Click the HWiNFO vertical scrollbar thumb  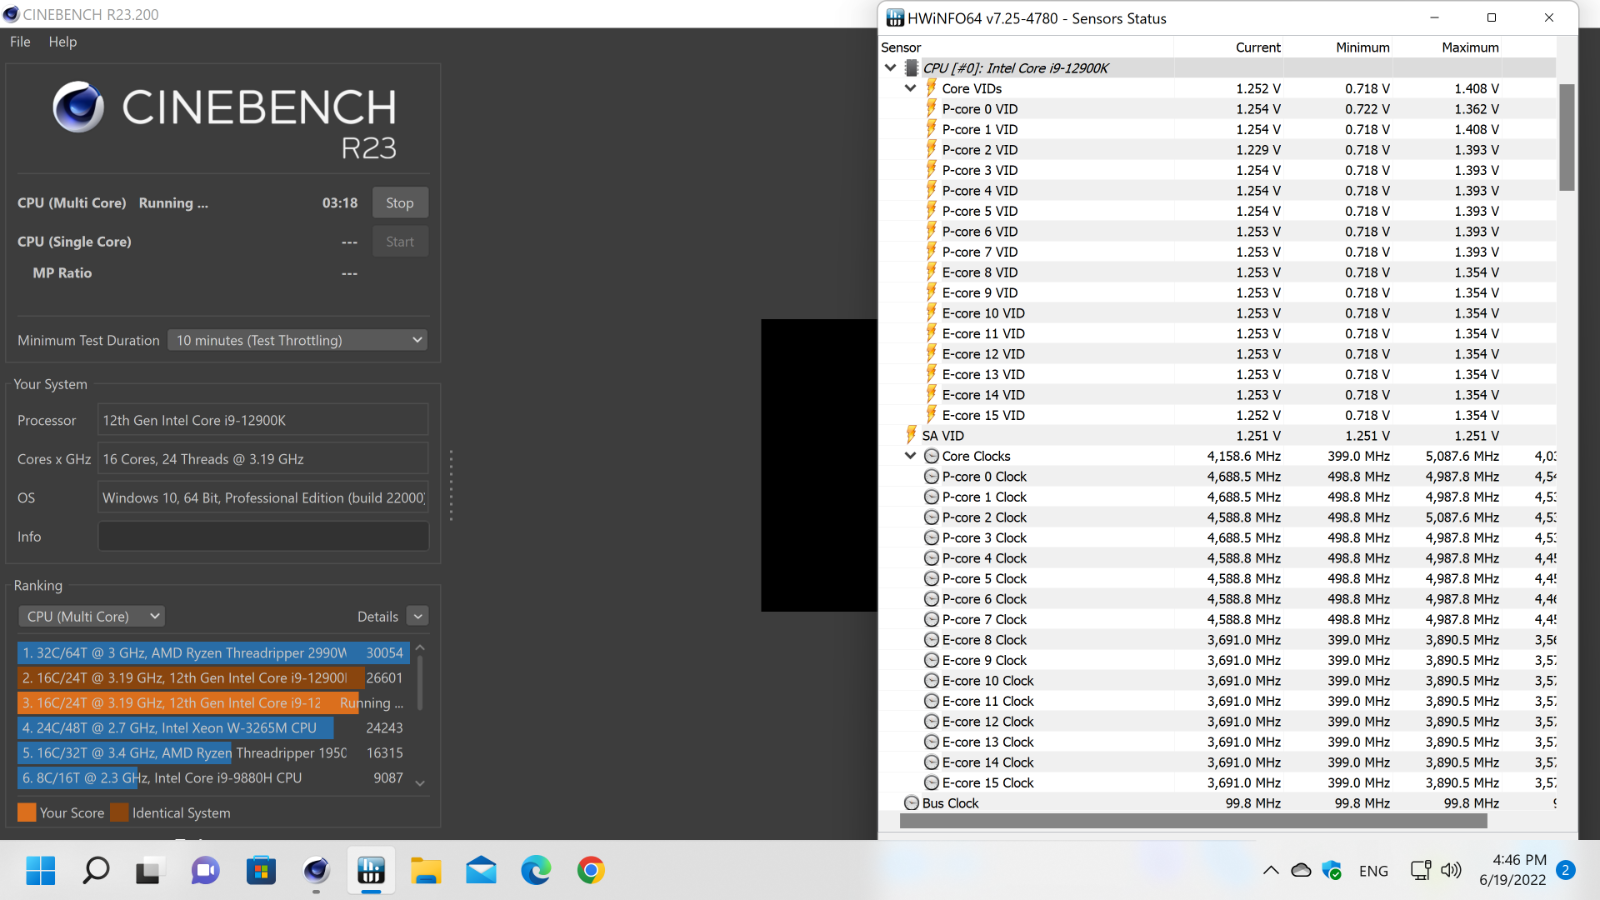pyautogui.click(x=1567, y=137)
